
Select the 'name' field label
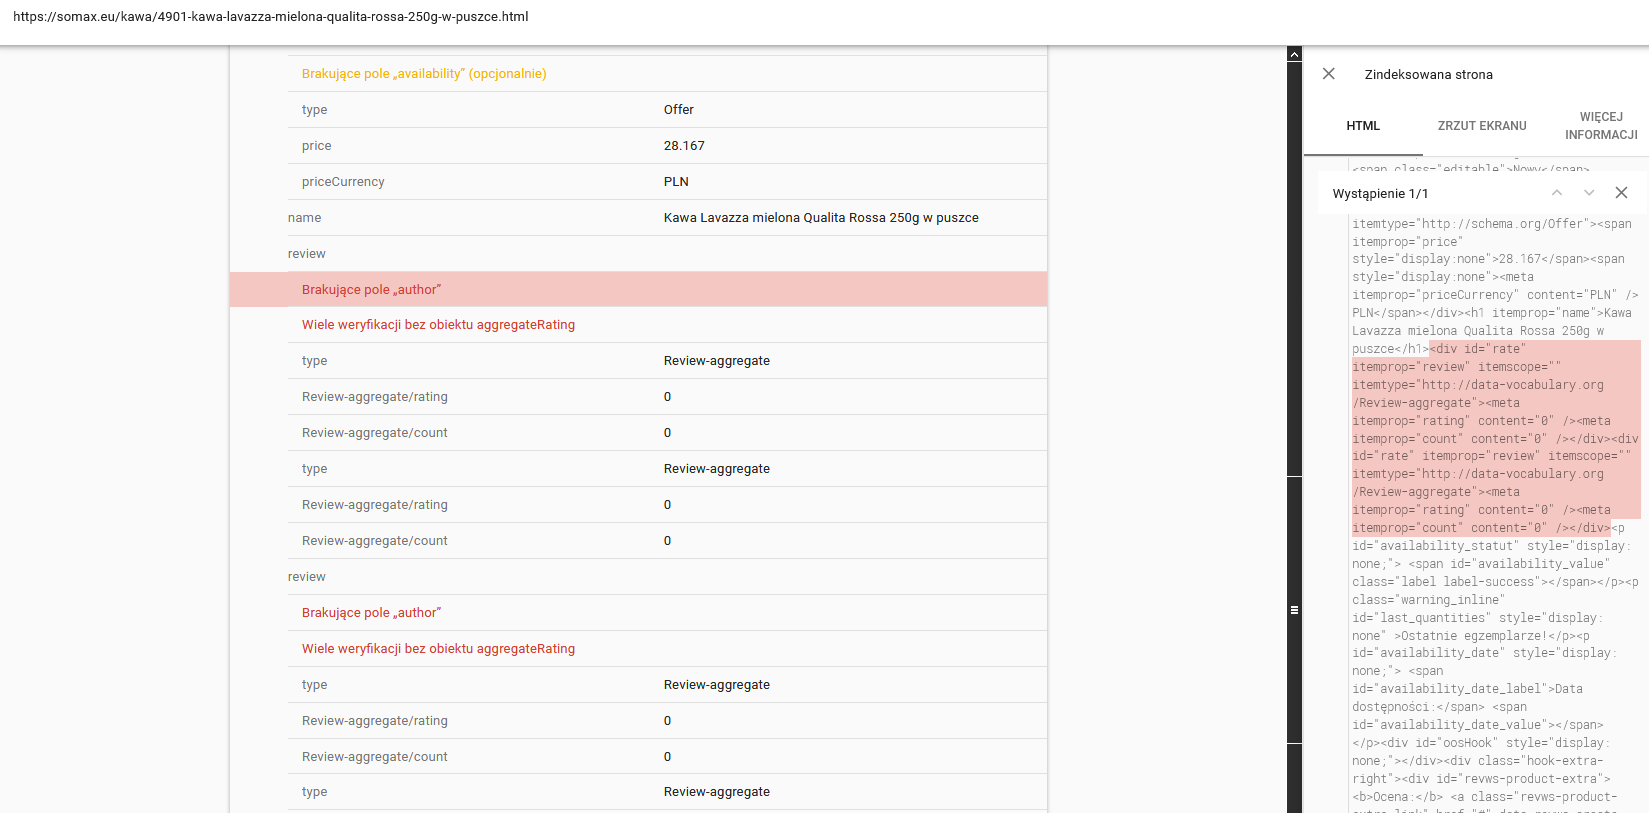(x=304, y=218)
